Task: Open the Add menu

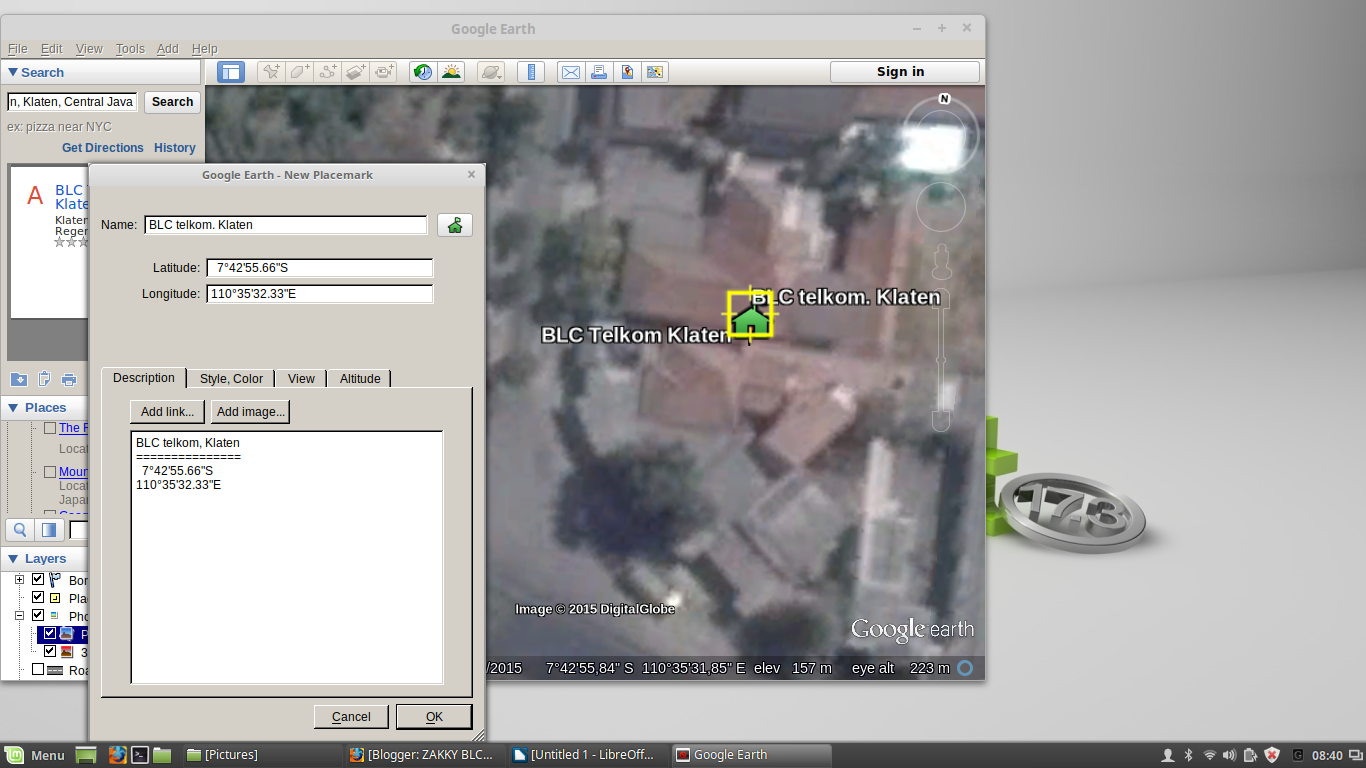Action: 168,48
